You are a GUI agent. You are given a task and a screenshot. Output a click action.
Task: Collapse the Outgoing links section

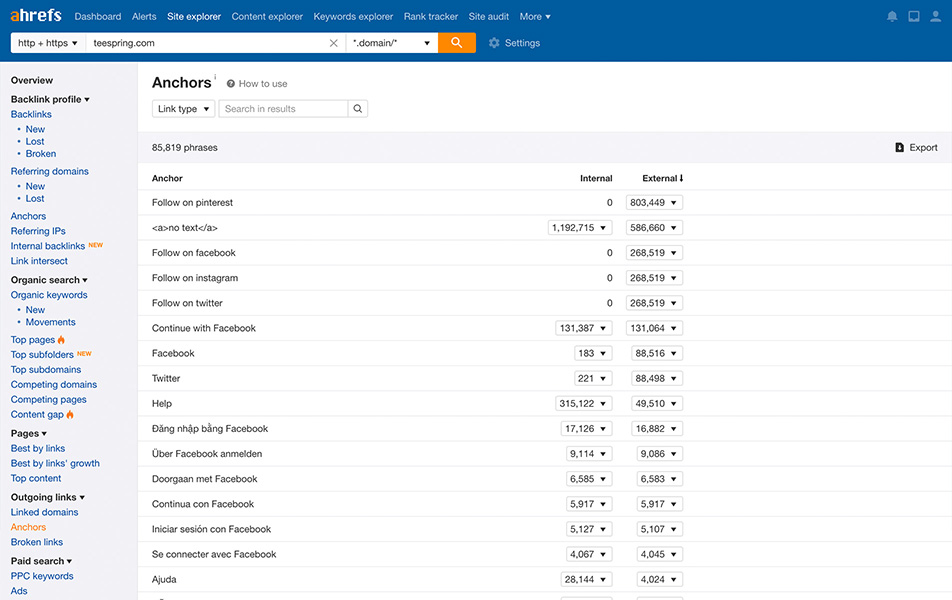point(48,497)
